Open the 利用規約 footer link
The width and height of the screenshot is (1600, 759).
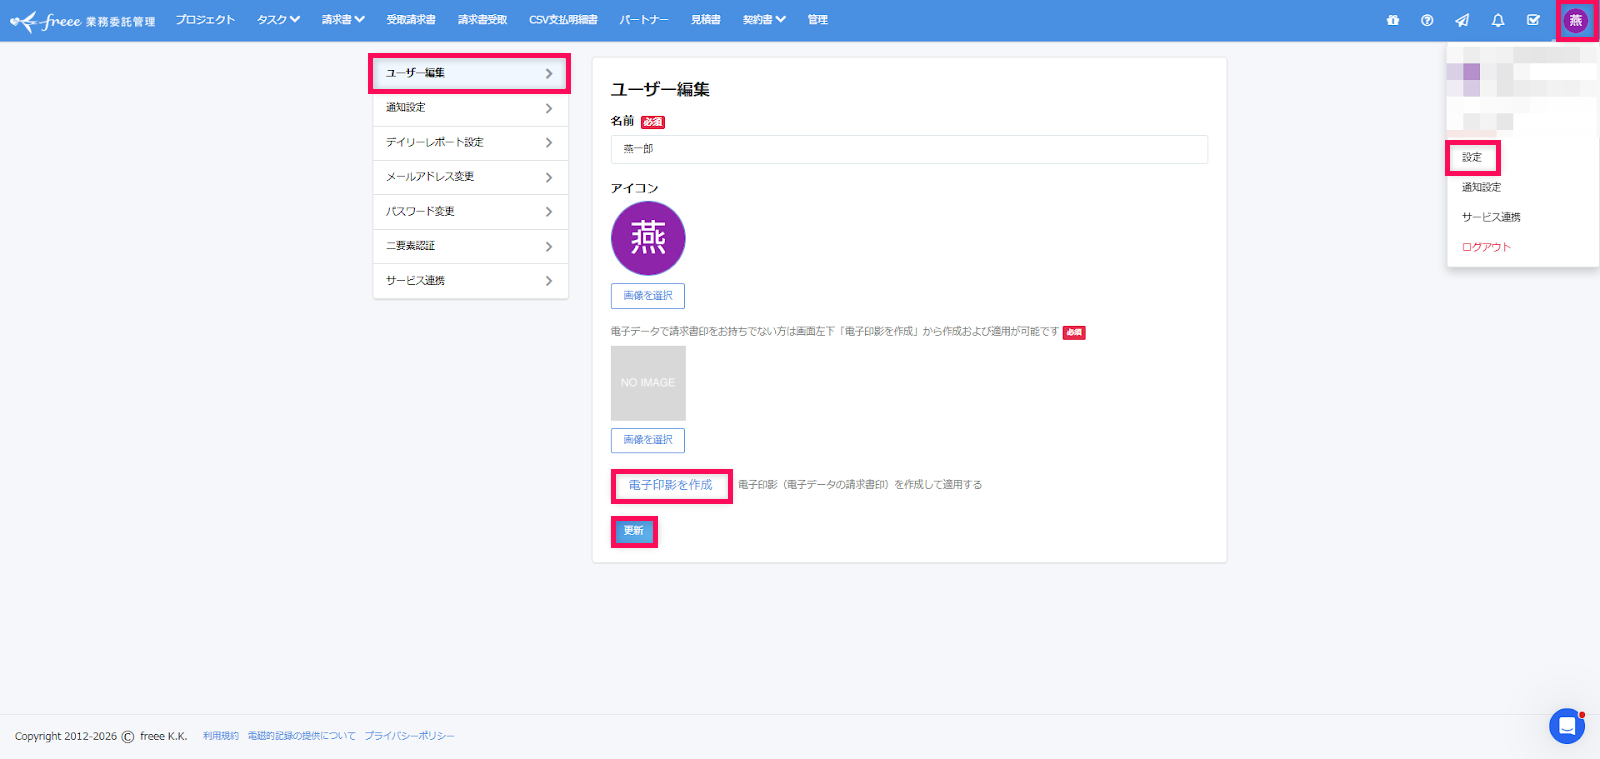point(221,736)
